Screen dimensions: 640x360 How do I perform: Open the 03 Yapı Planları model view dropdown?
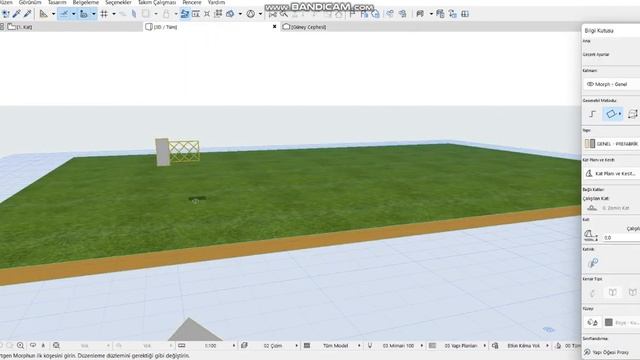pos(460,346)
